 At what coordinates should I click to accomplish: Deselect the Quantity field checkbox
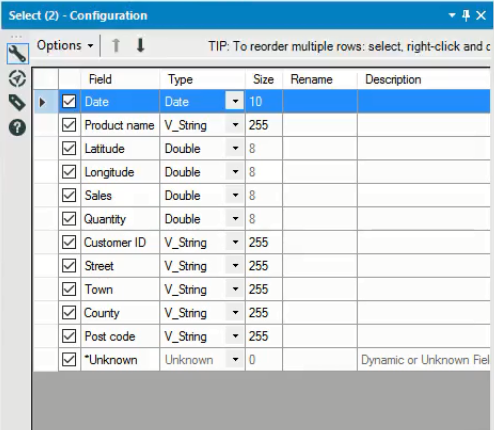(69, 219)
